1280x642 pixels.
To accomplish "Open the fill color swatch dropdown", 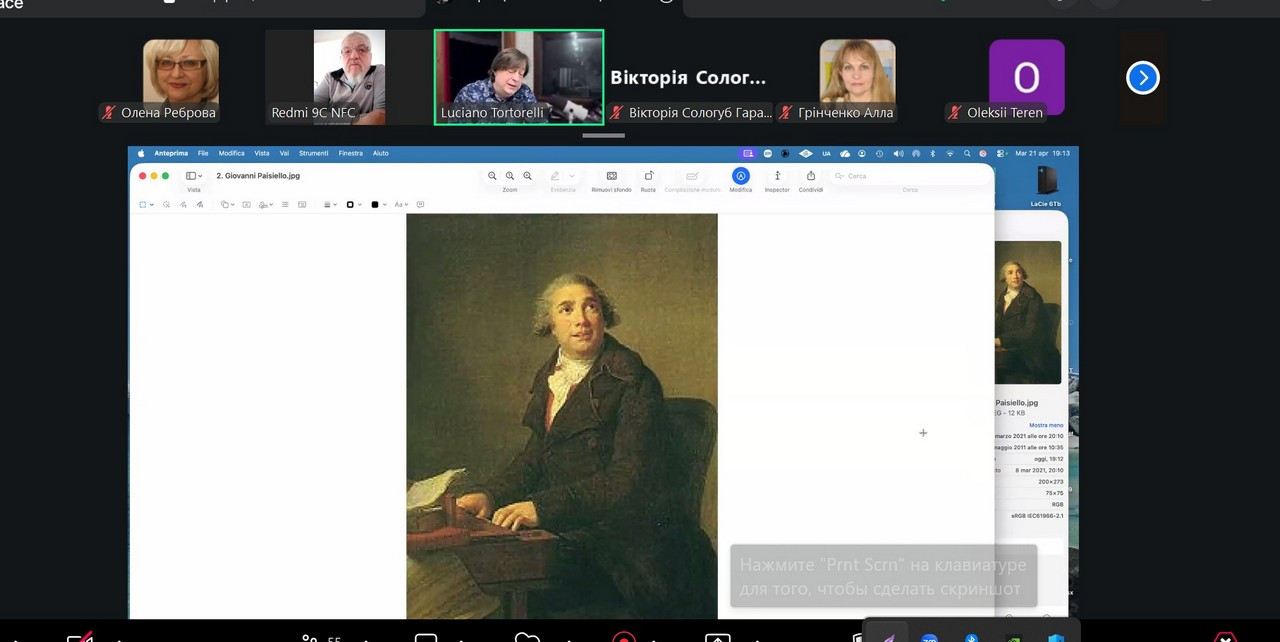I will (x=379, y=204).
